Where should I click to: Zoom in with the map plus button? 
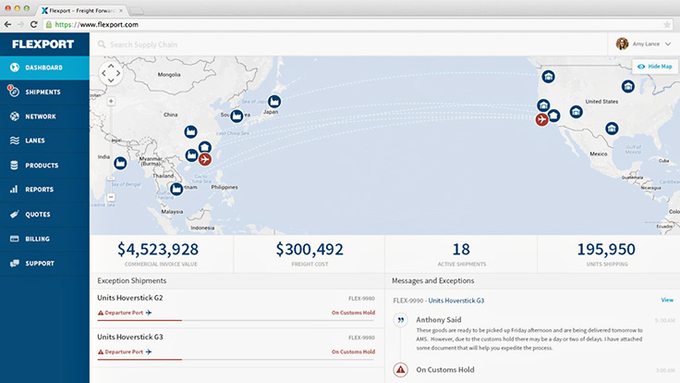point(111,101)
